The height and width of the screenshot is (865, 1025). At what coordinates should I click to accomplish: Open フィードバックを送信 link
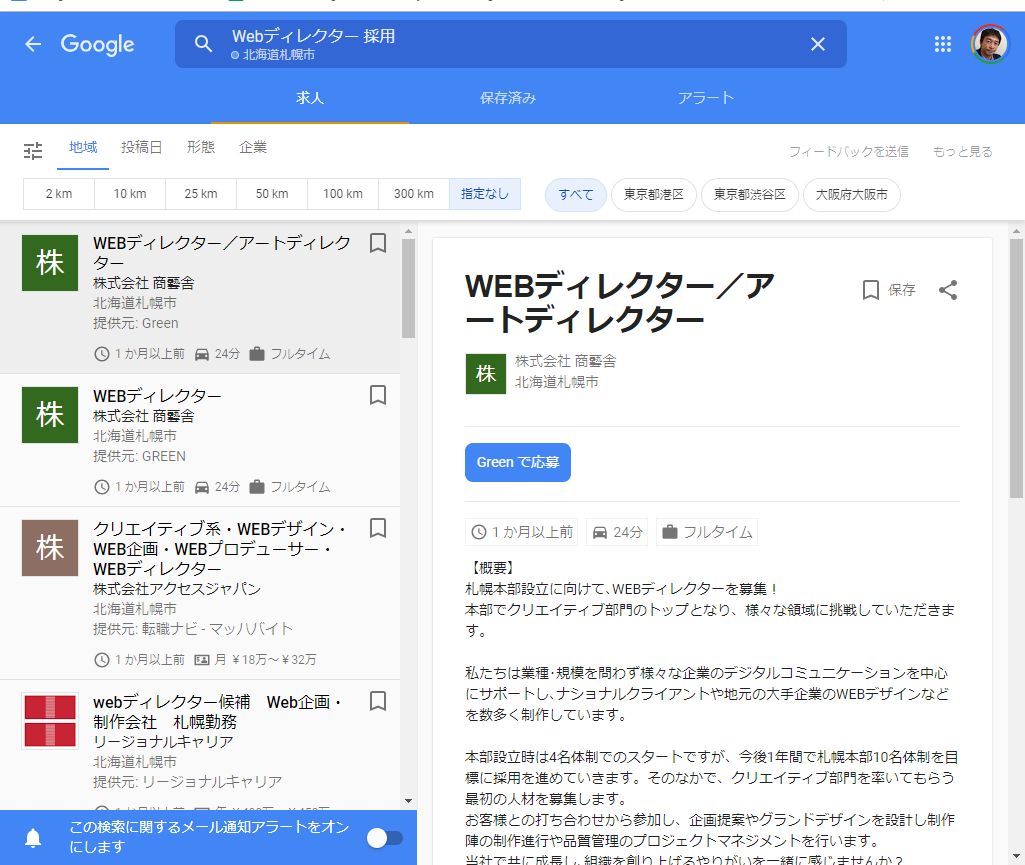point(849,152)
